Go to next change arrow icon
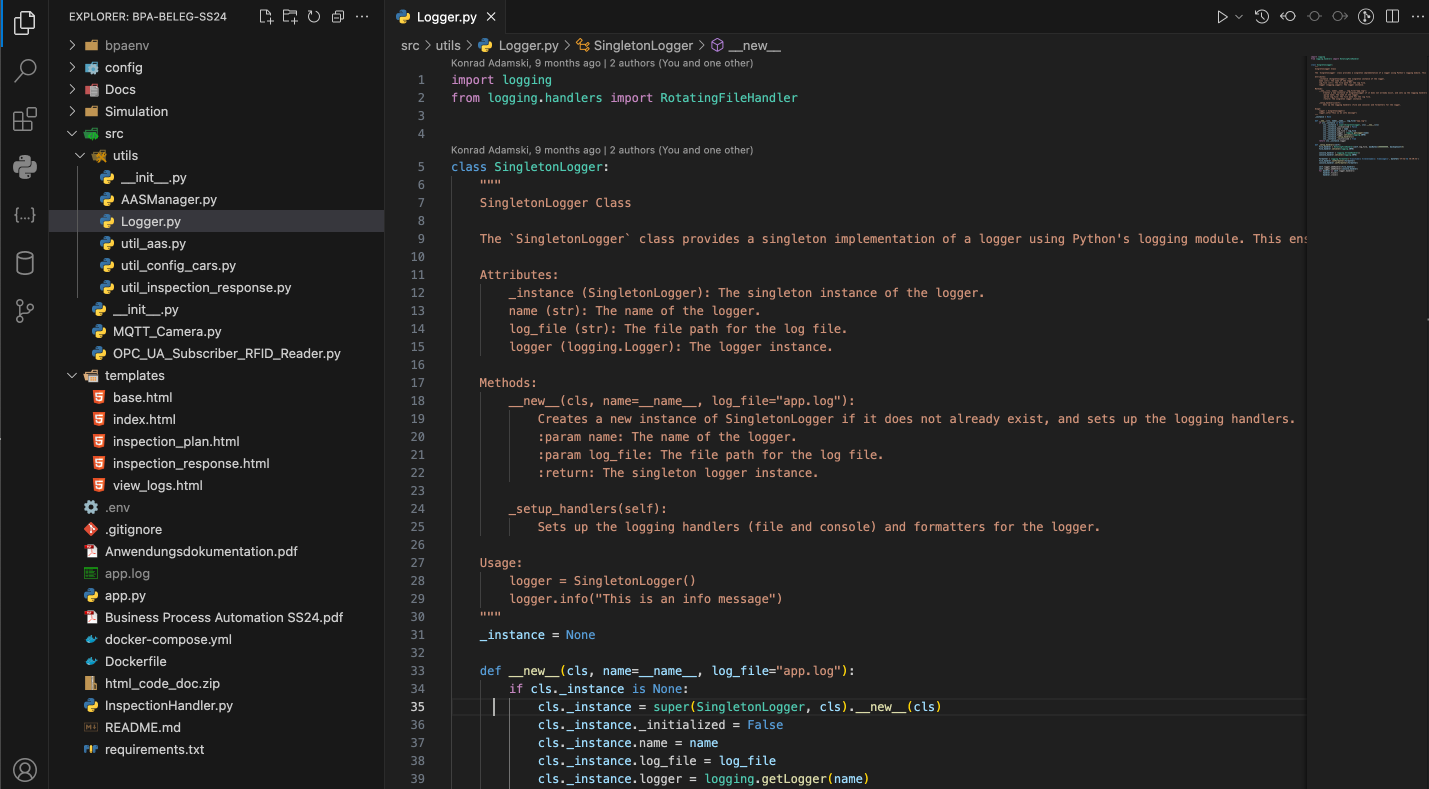Image resolution: width=1429 pixels, height=789 pixels. 1340,17
